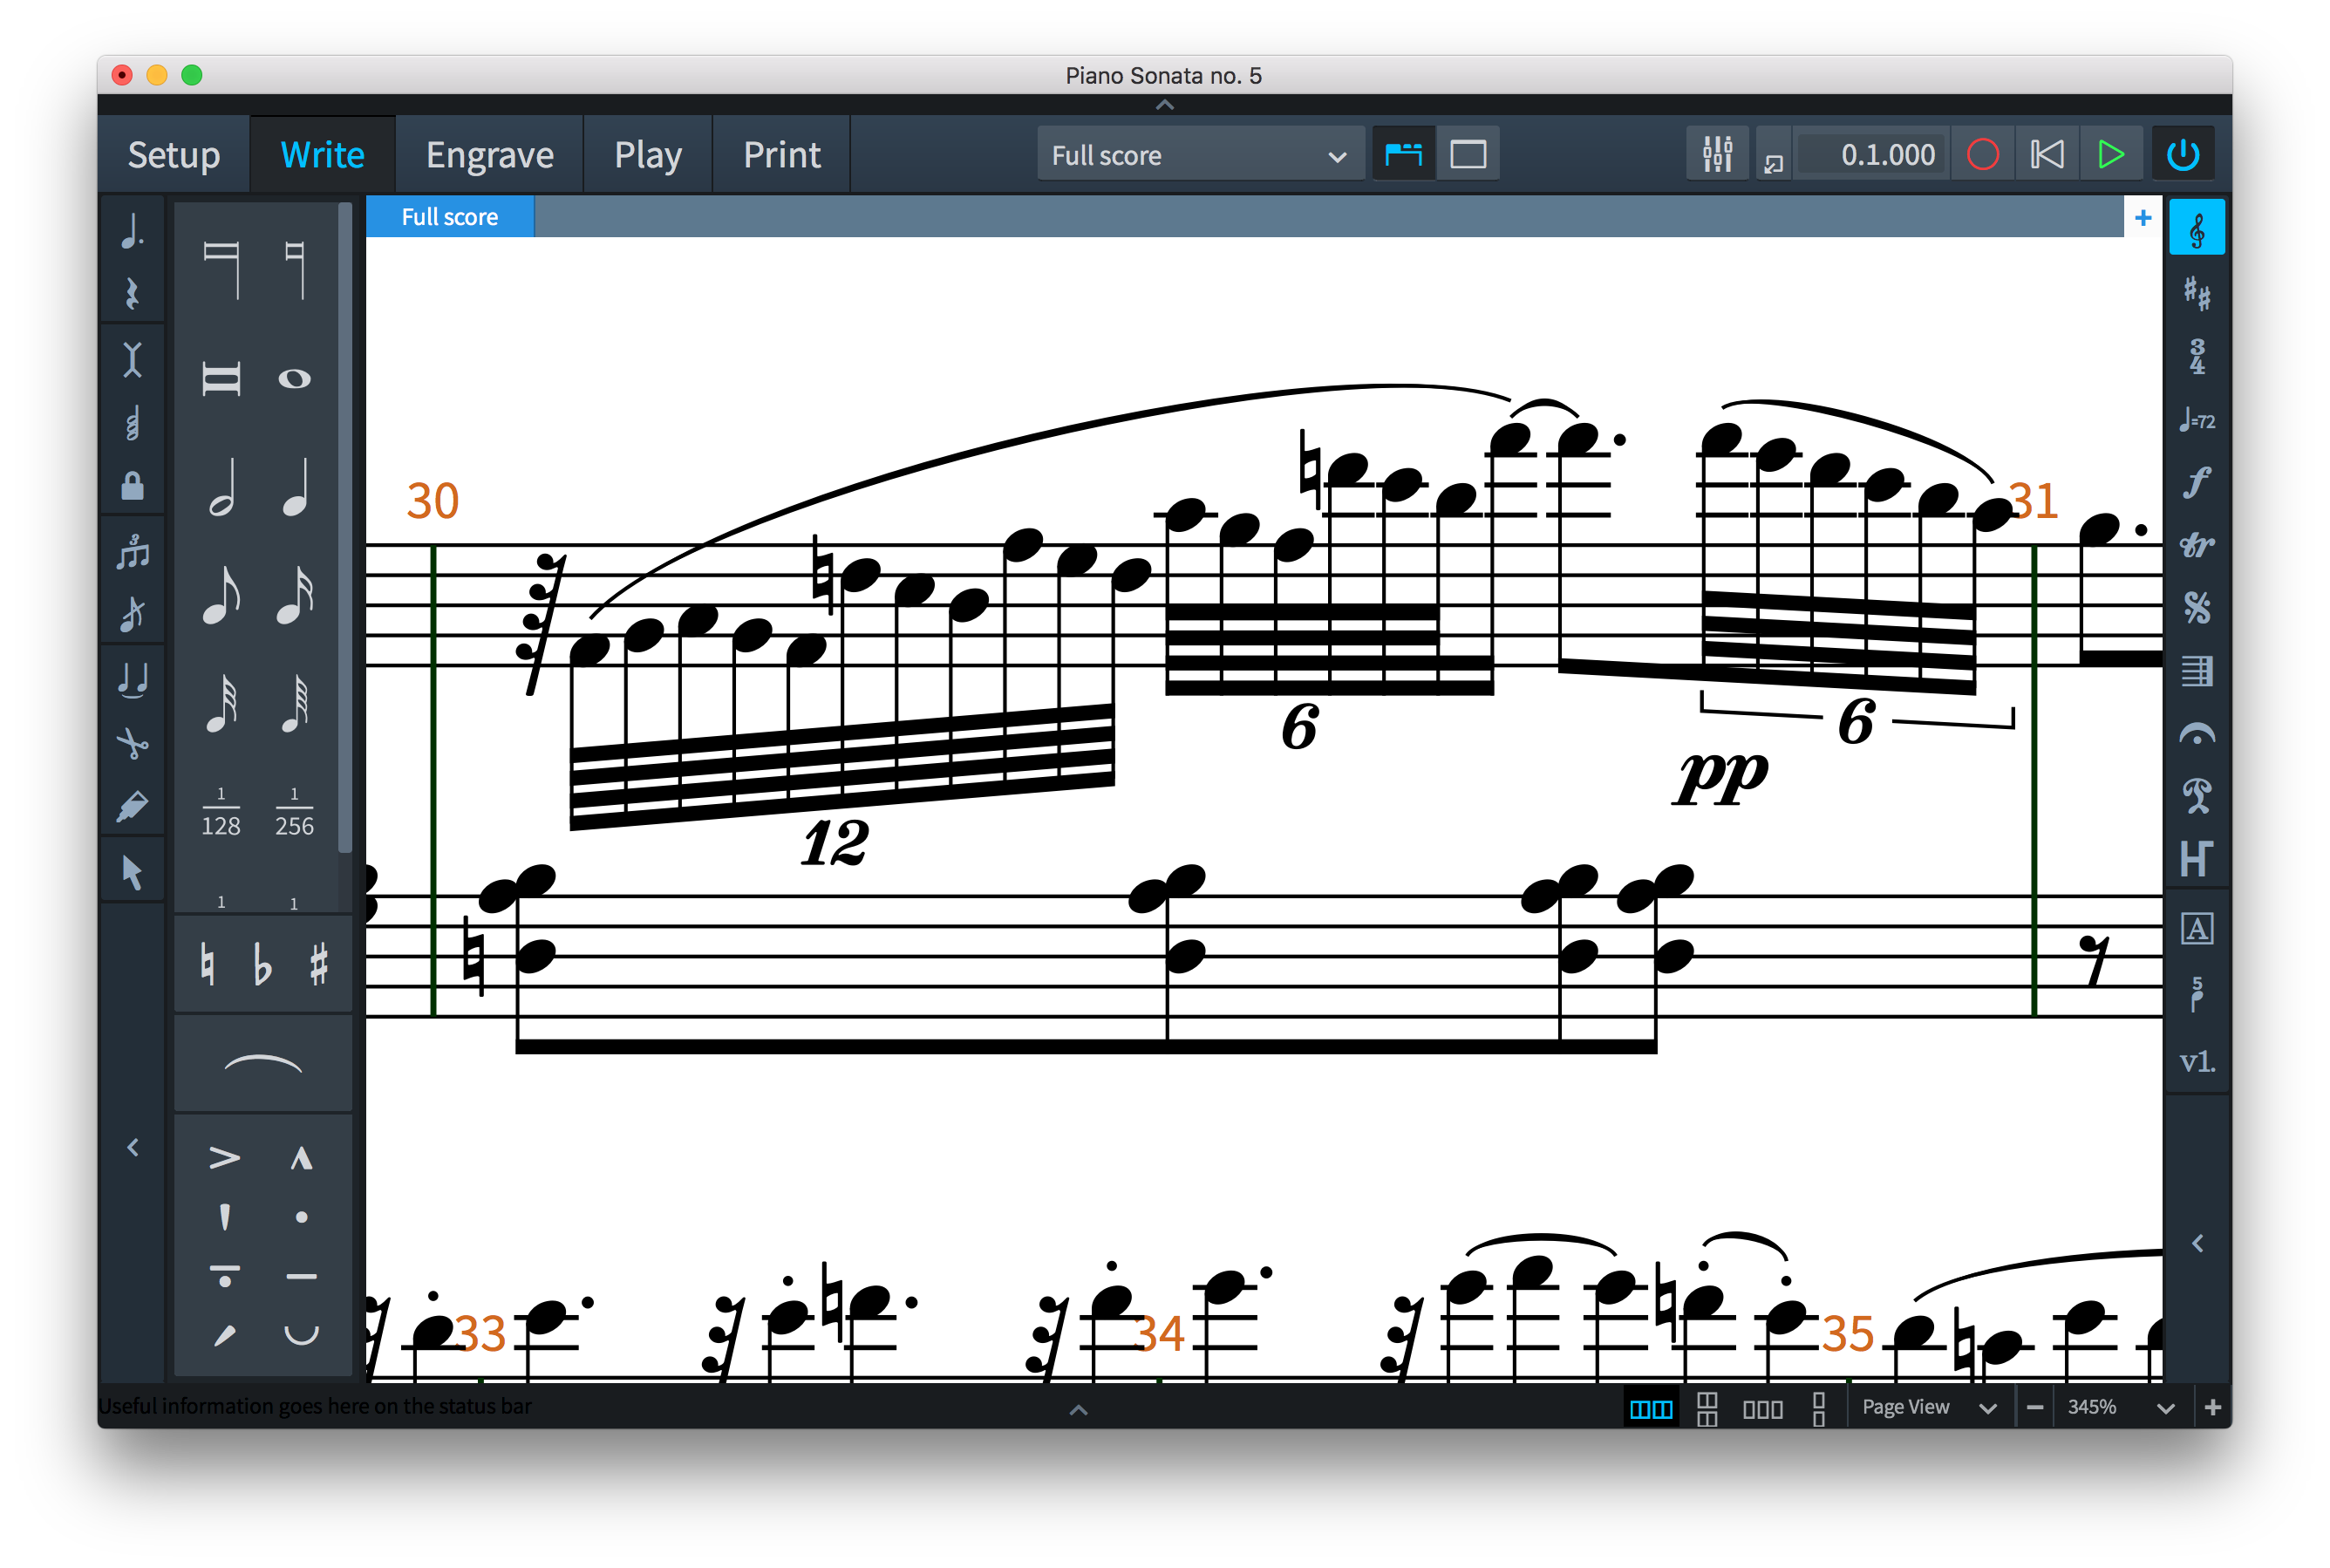The height and width of the screenshot is (1568, 2330).
Task: Toggle the insert mode caret tool
Action: coord(132,358)
